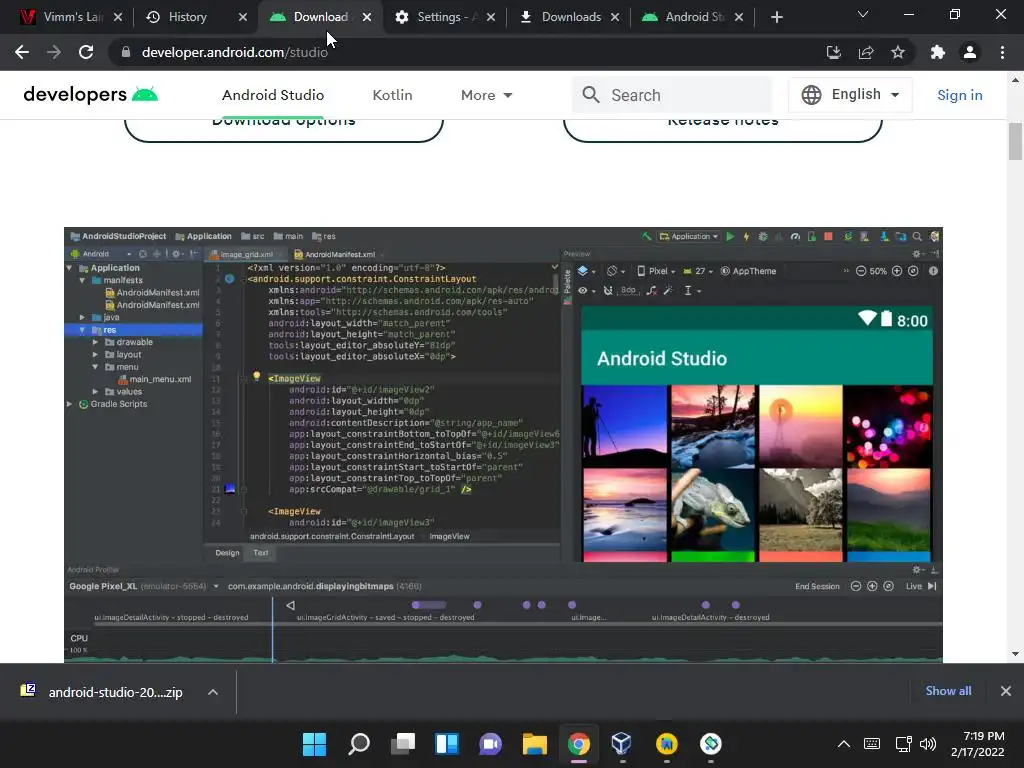Click the scrollbar down arrow
The width and height of the screenshot is (1024, 768).
[1015, 654]
